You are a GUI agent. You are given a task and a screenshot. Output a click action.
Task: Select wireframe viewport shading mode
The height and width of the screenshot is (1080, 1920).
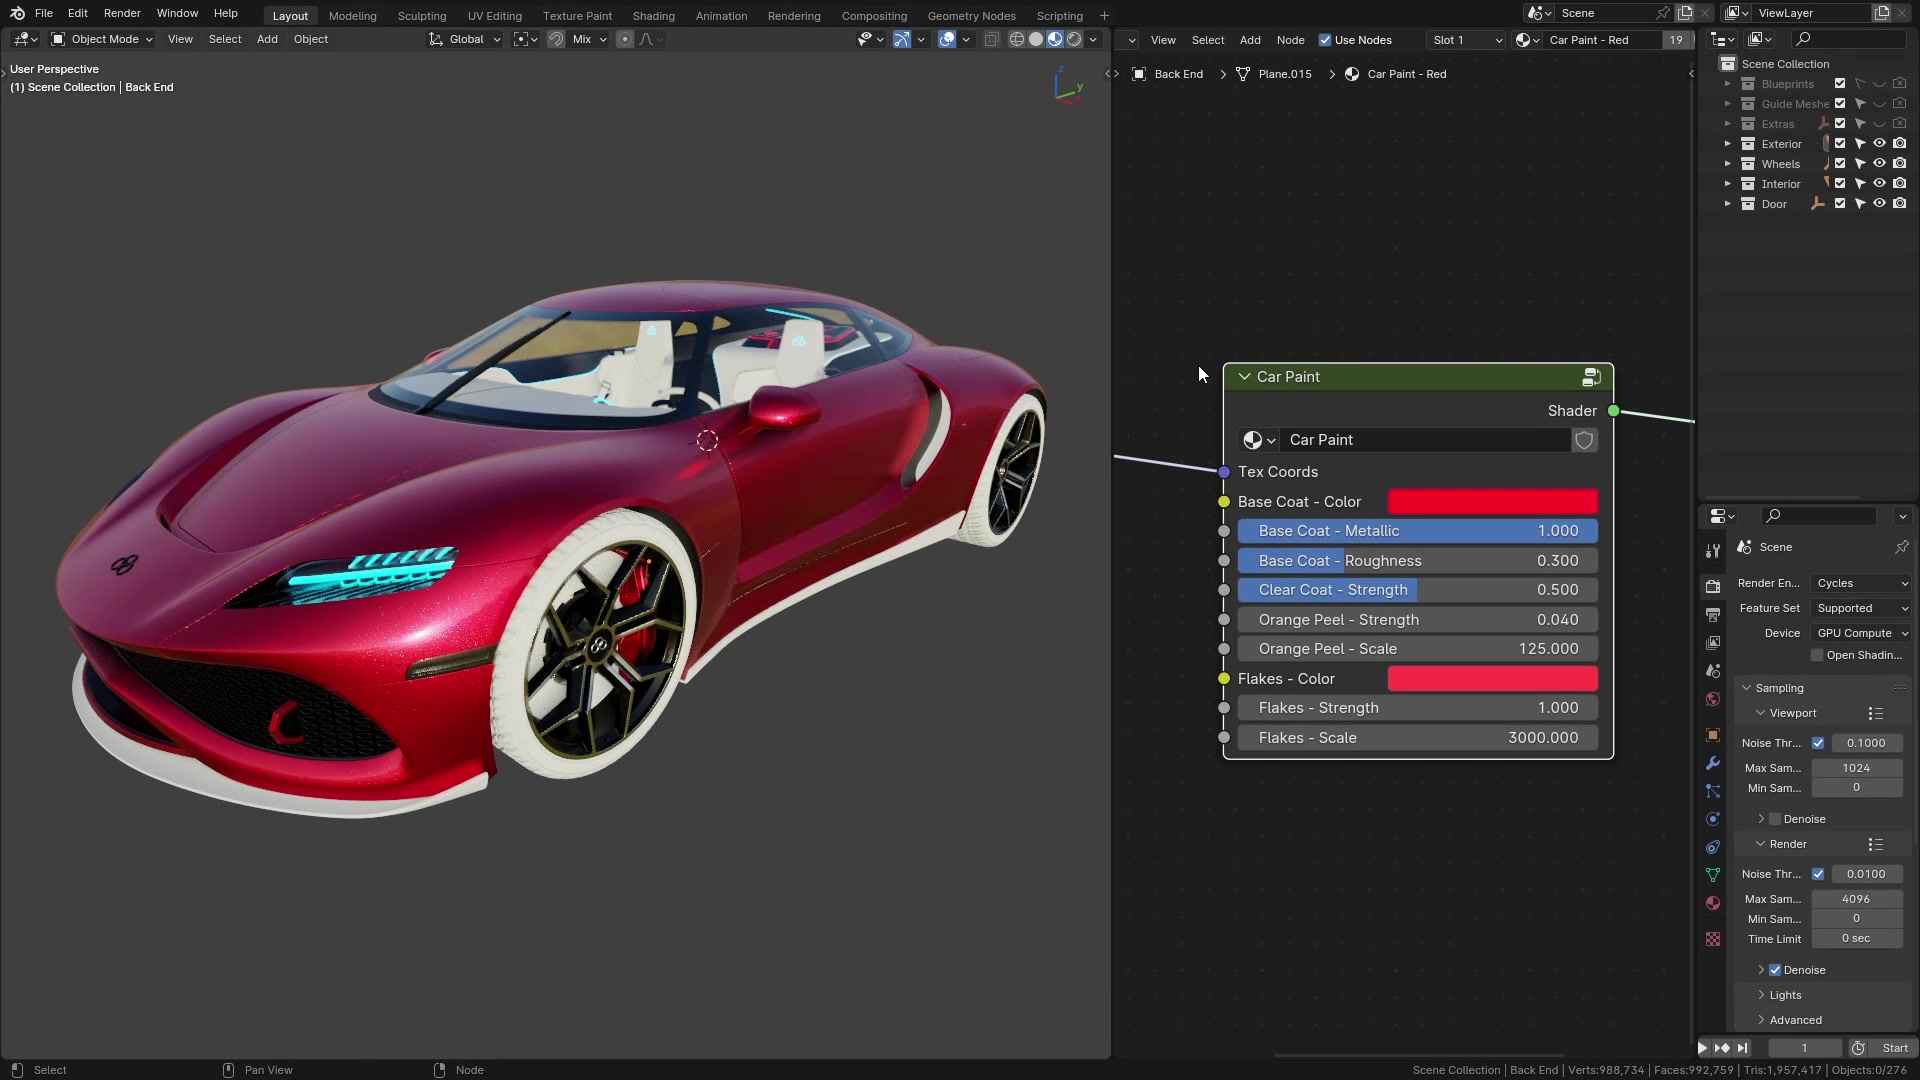[x=1017, y=39]
